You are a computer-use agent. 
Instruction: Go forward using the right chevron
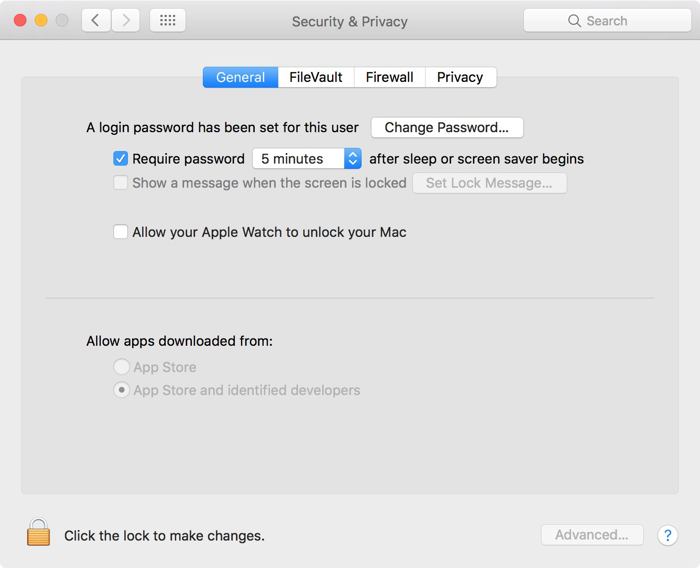pos(125,20)
